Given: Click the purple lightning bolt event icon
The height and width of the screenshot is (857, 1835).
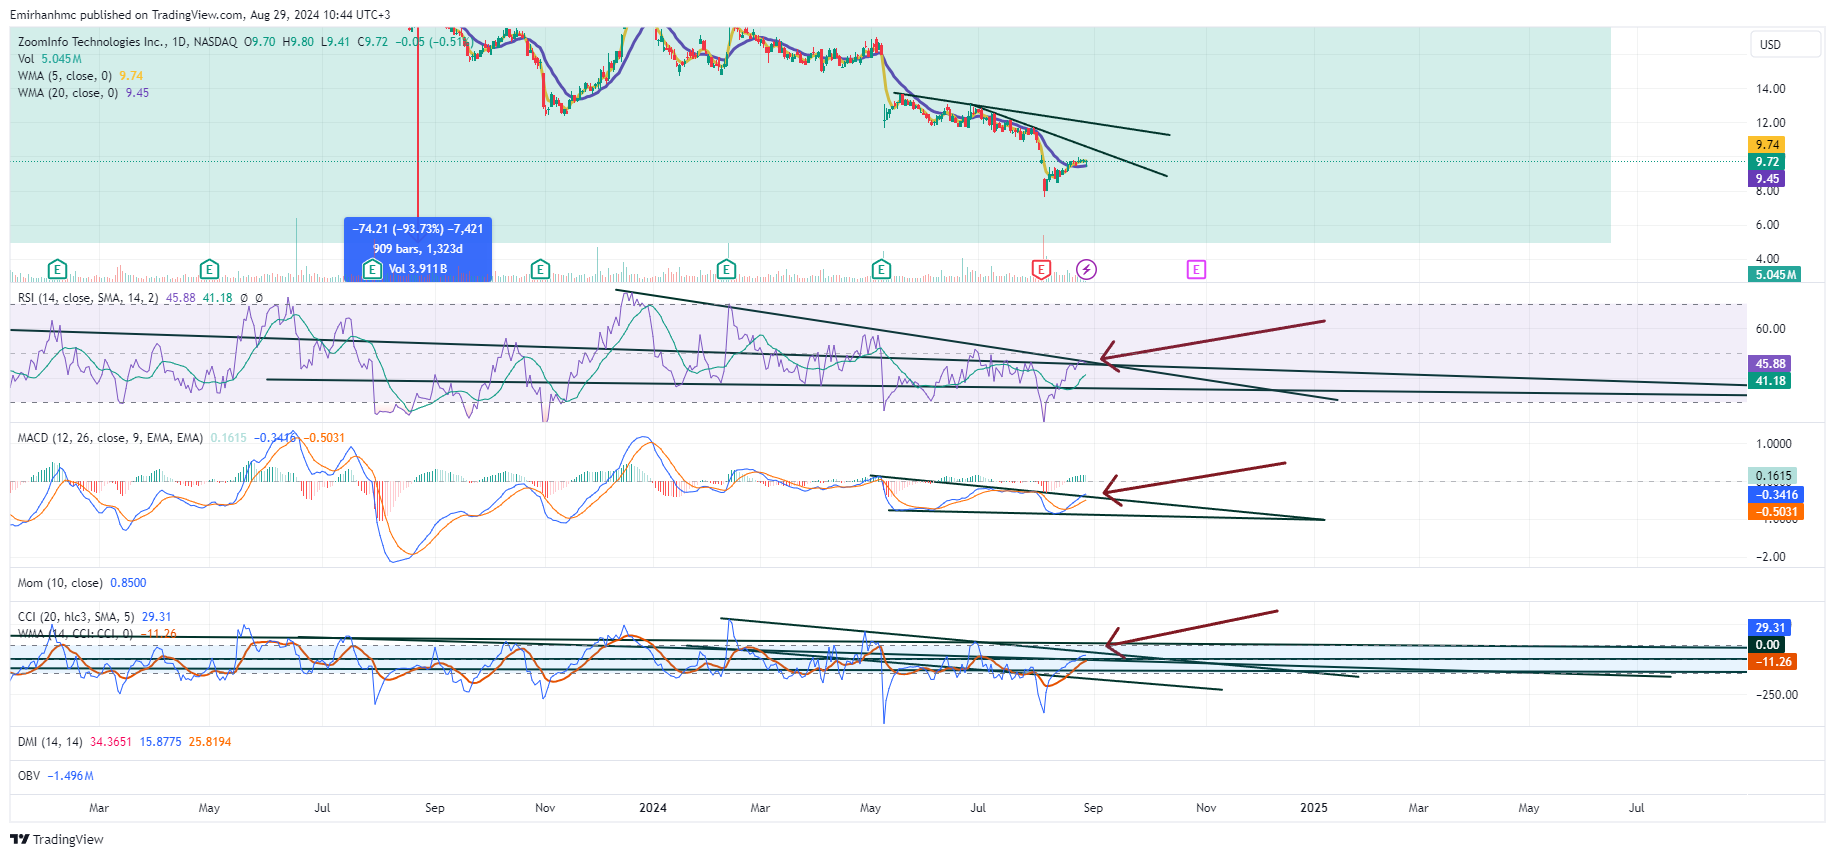Looking at the screenshot, I should [x=1086, y=269].
